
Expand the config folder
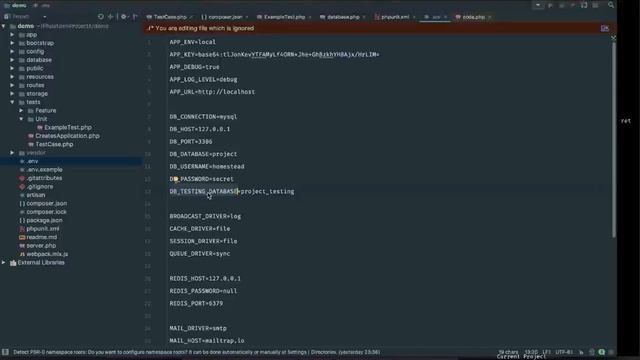pos(12,51)
